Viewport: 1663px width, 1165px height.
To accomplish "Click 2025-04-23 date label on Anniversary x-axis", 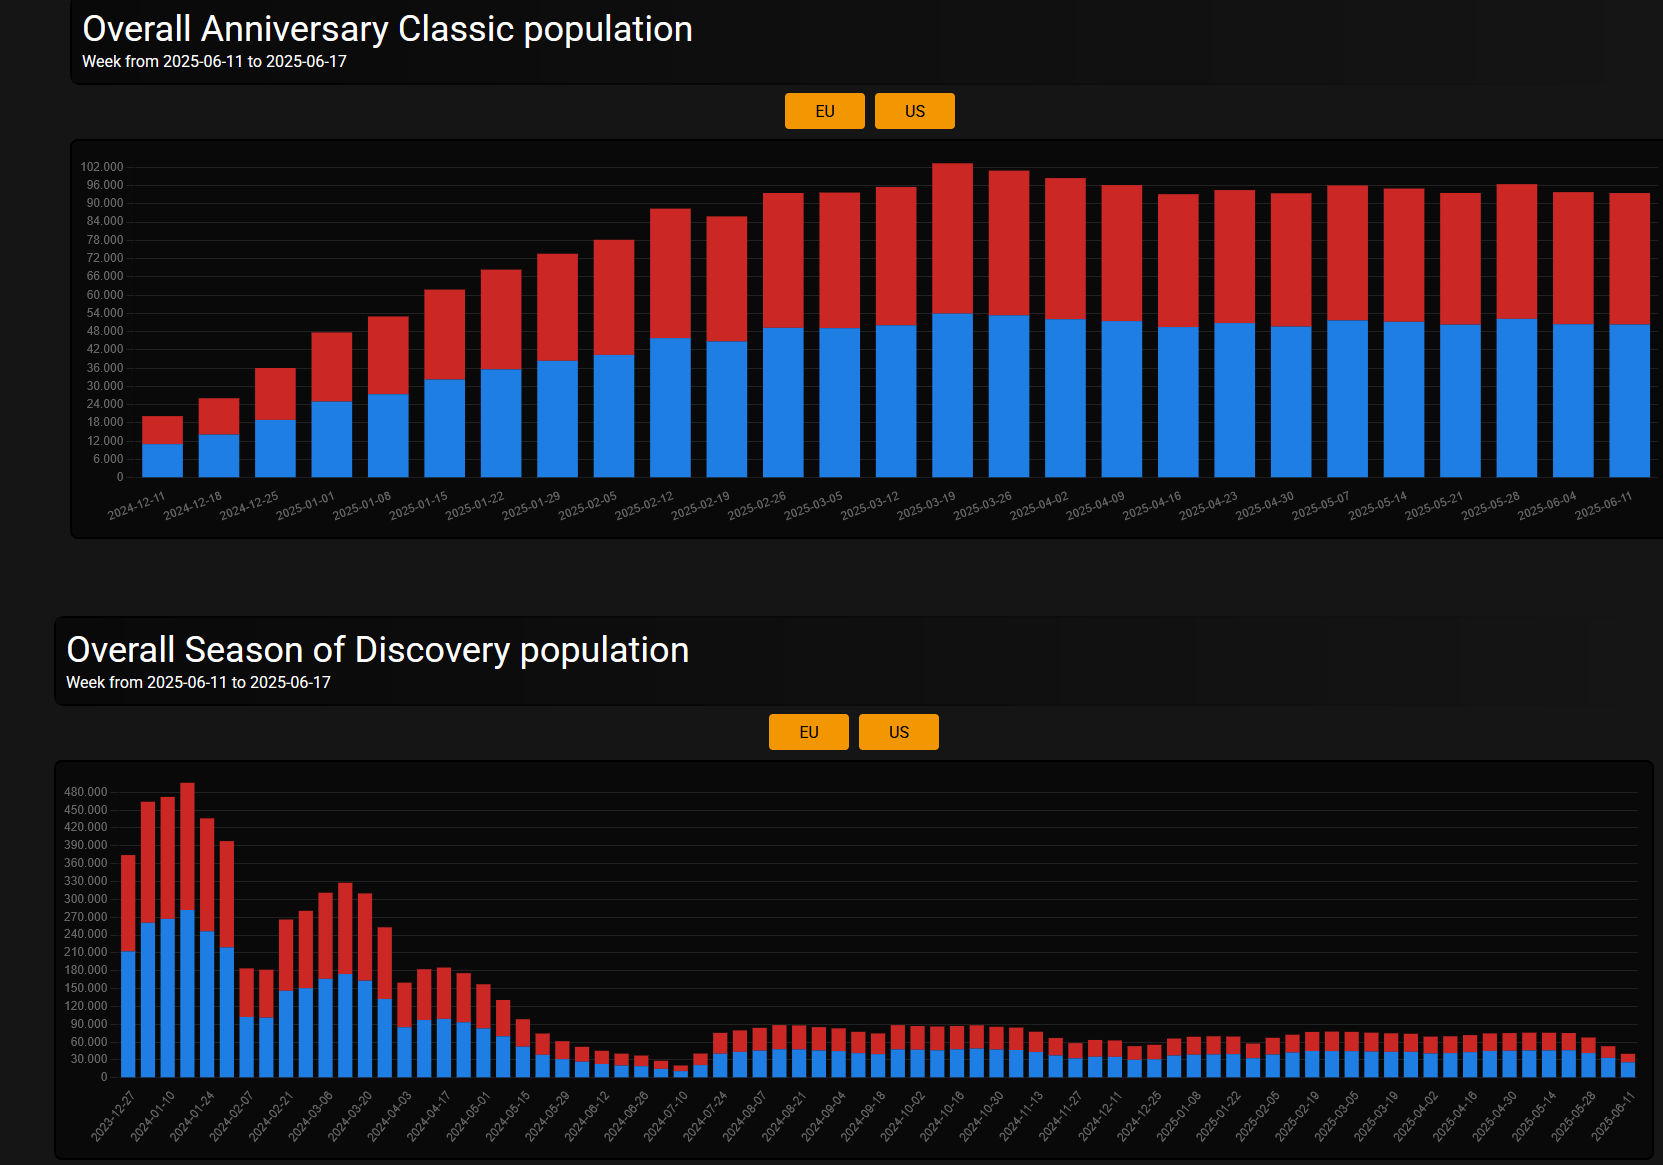I will pyautogui.click(x=1208, y=505).
